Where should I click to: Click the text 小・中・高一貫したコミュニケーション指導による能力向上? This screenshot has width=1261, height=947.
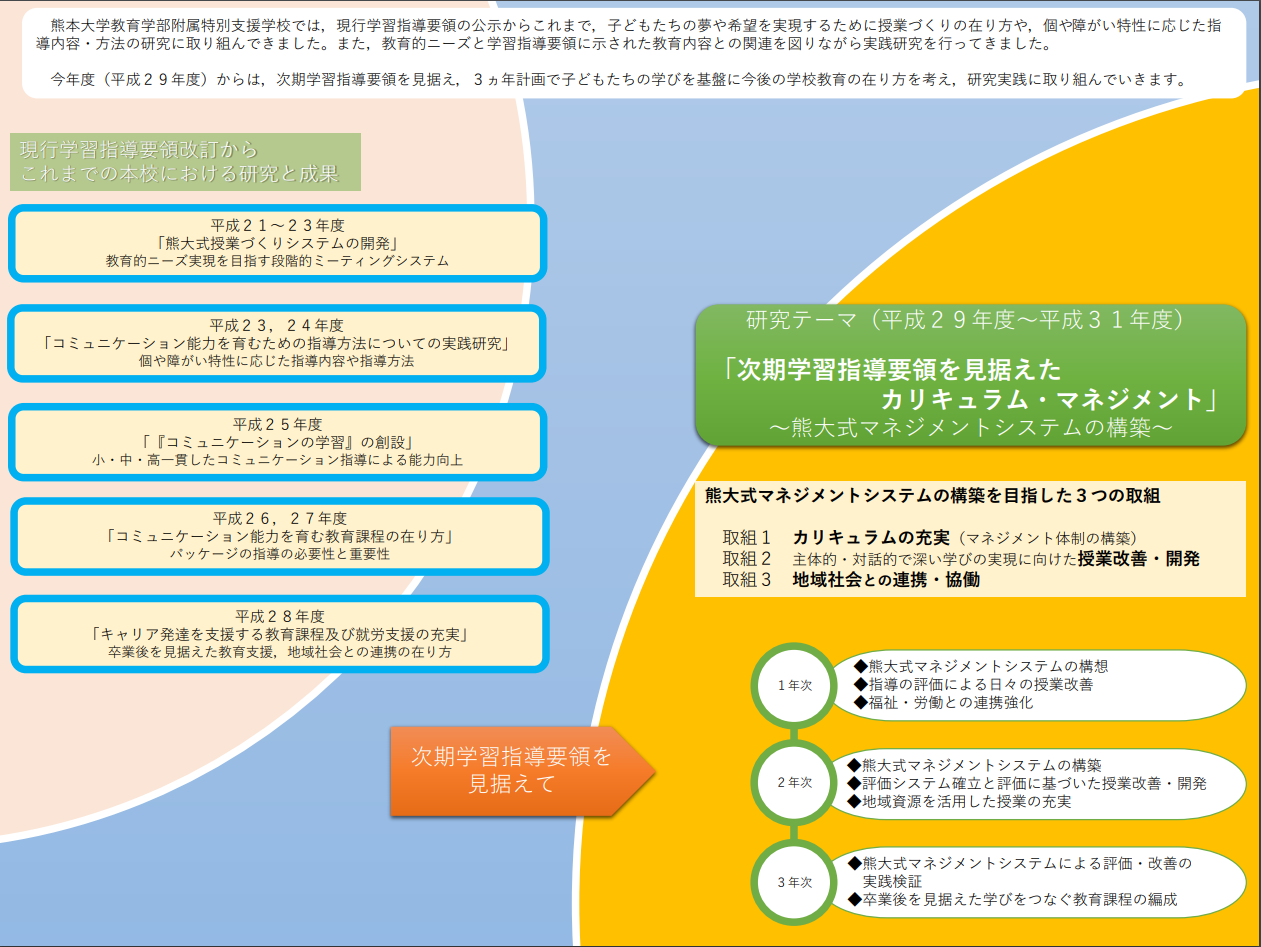pos(277,461)
